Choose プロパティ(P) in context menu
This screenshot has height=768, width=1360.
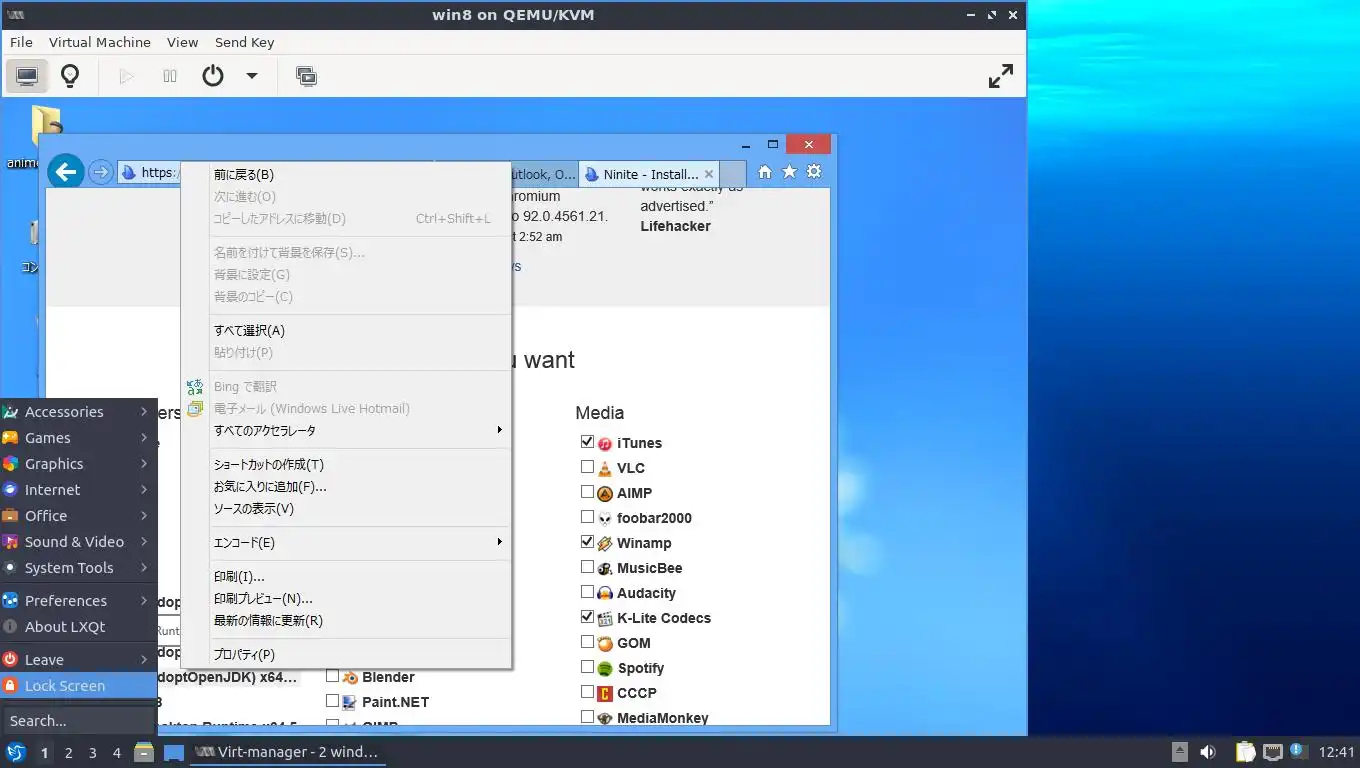pyautogui.click(x=346, y=655)
